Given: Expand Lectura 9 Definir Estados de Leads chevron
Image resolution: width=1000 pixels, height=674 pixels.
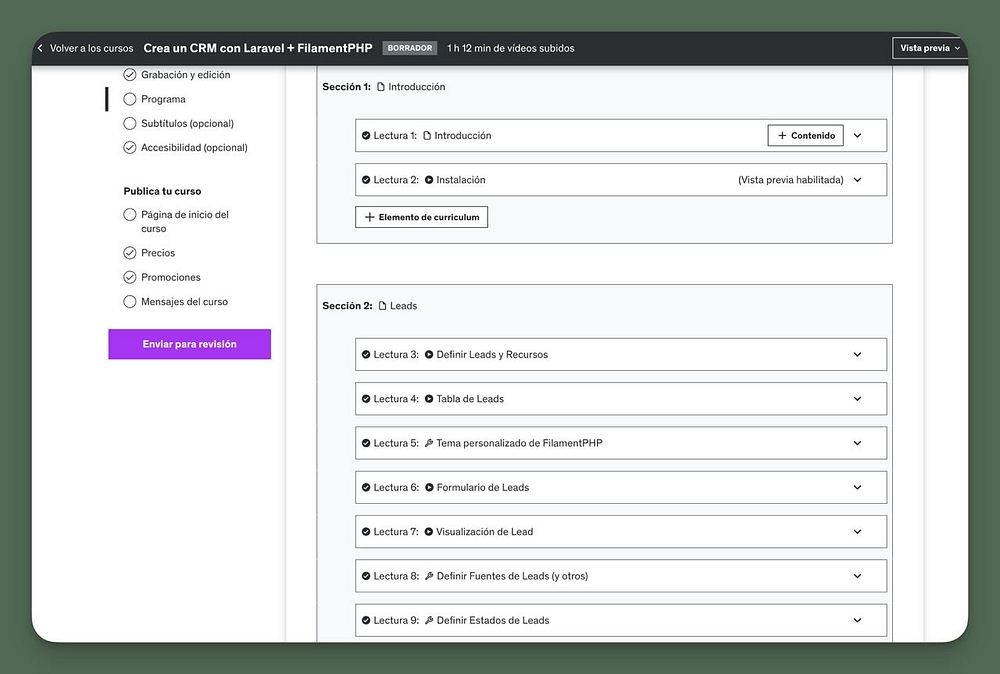Looking at the screenshot, I should pos(858,620).
